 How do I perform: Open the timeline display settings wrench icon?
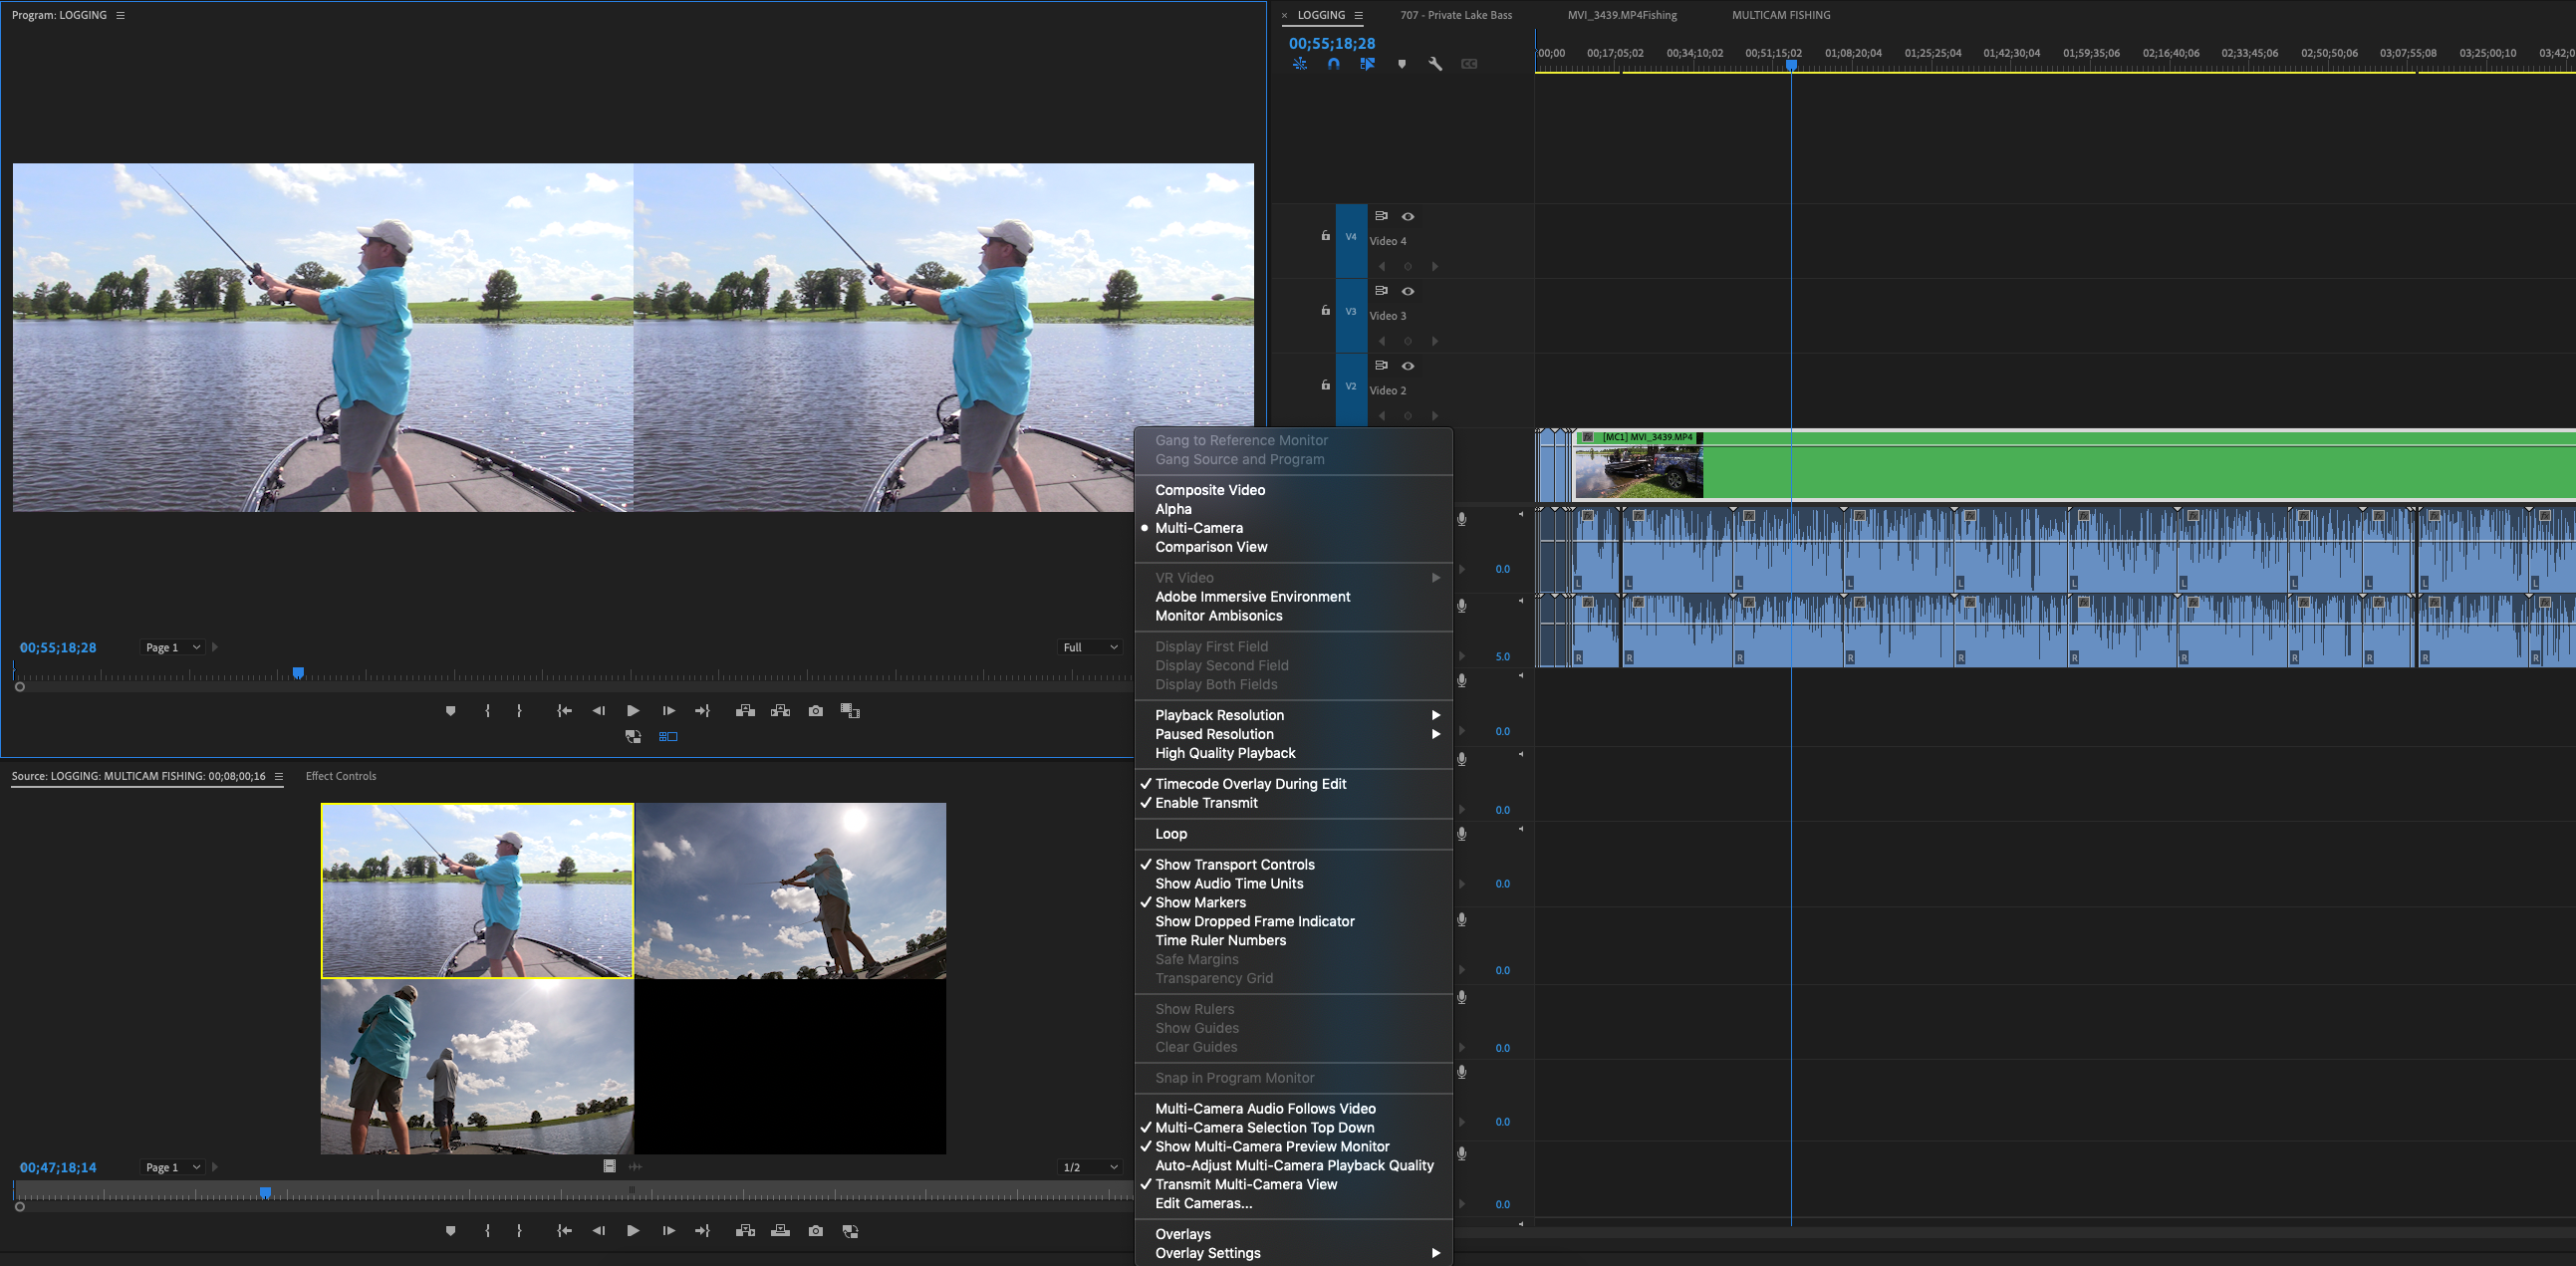pyautogui.click(x=1435, y=63)
